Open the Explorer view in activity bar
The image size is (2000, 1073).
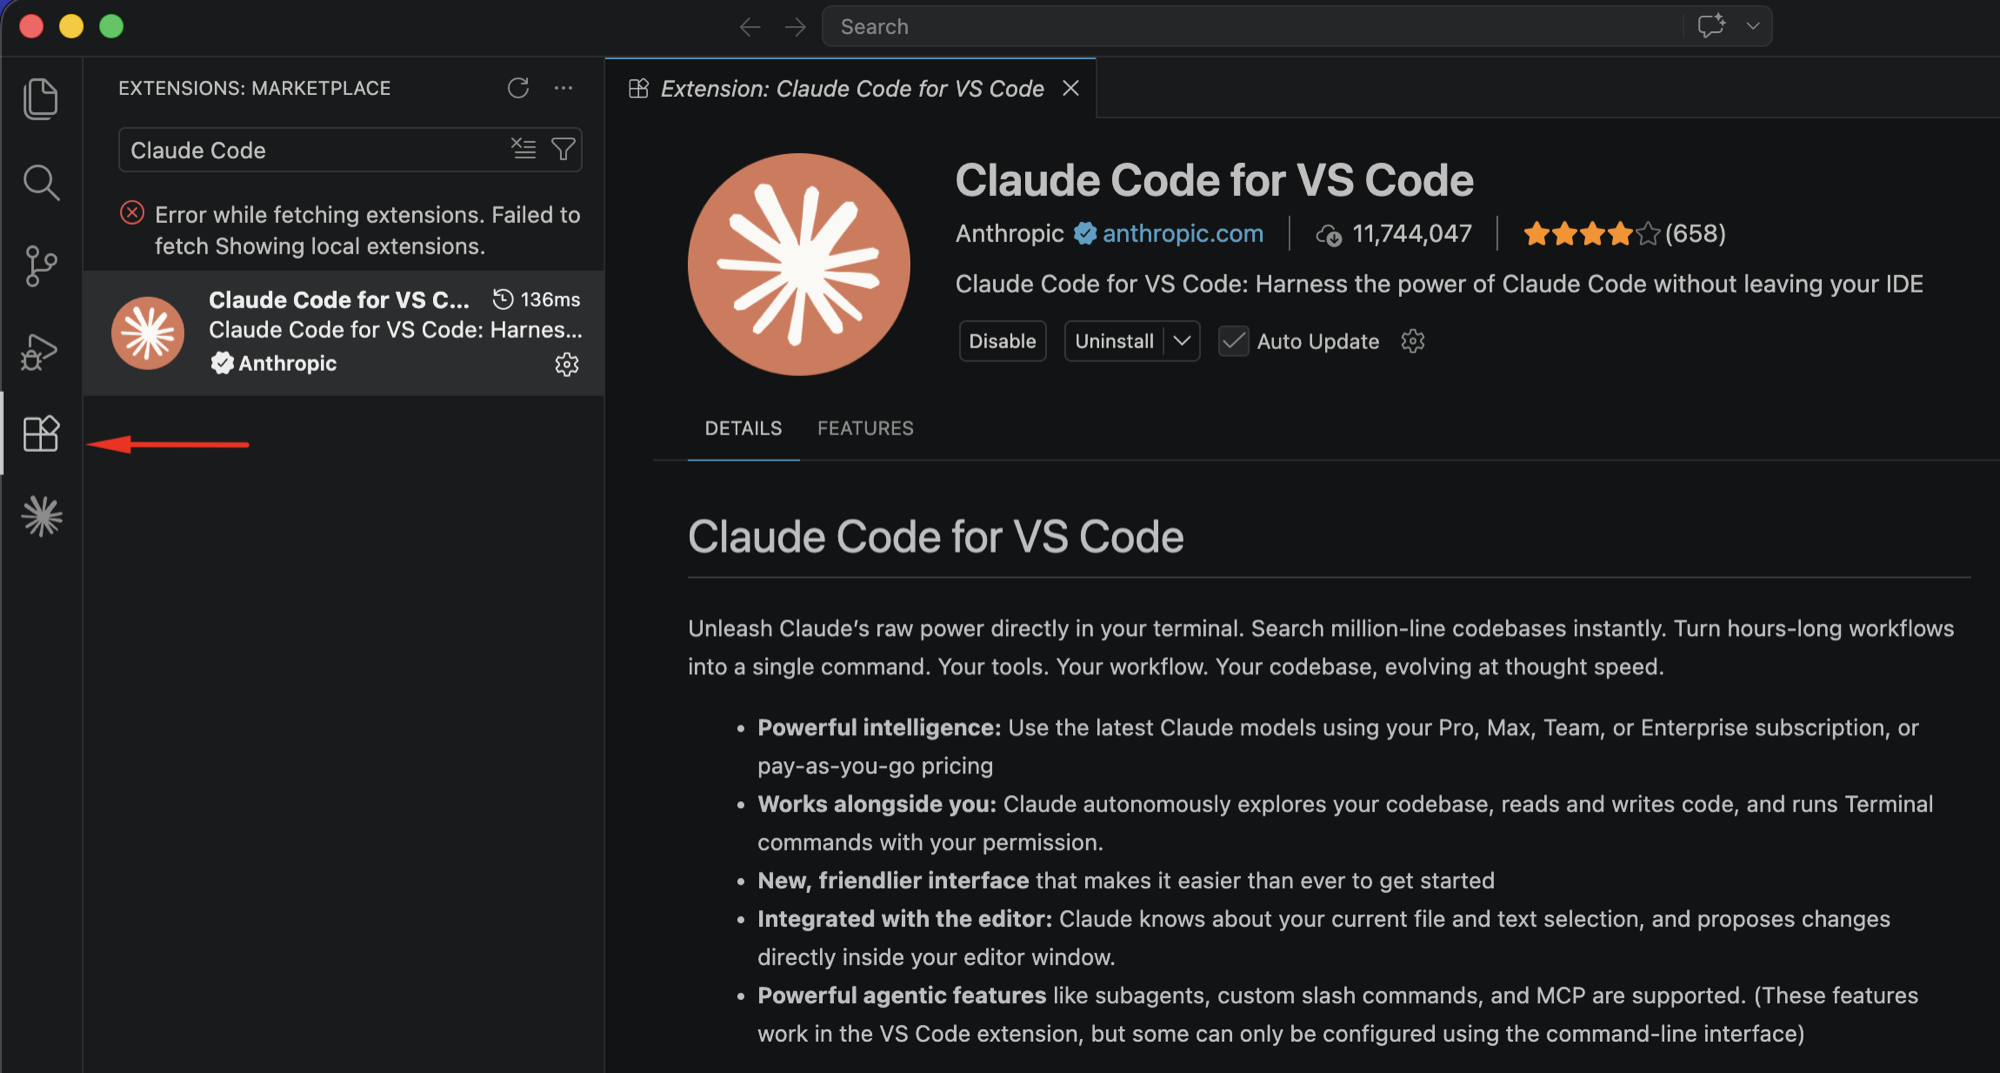coord(40,98)
